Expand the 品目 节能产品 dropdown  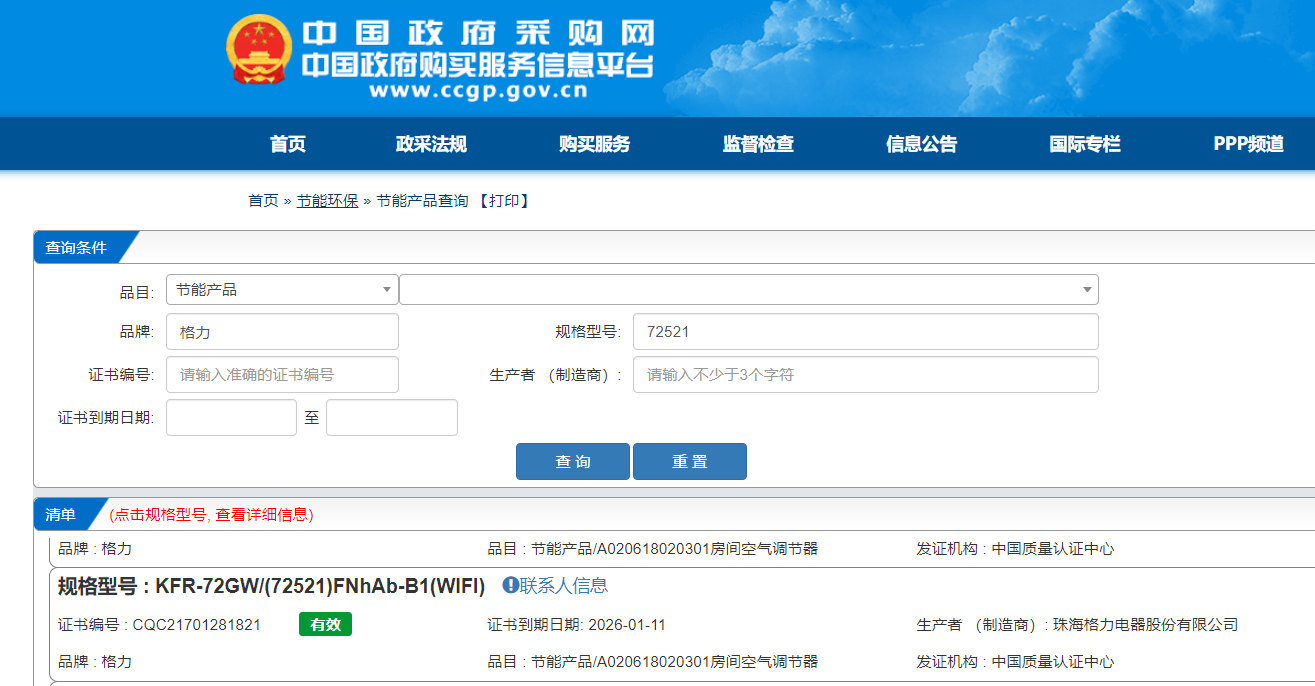[x=282, y=290]
